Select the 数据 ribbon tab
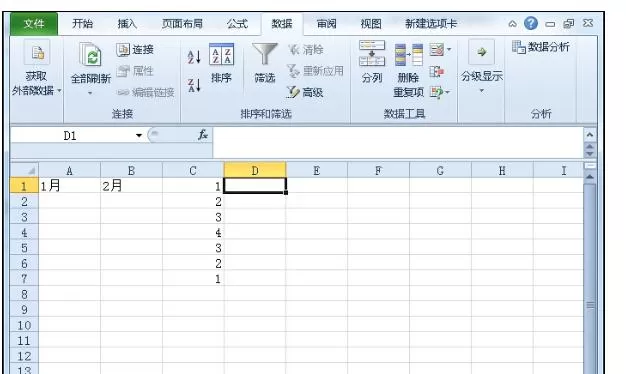Viewport: 626px width, 374px height. 282,24
